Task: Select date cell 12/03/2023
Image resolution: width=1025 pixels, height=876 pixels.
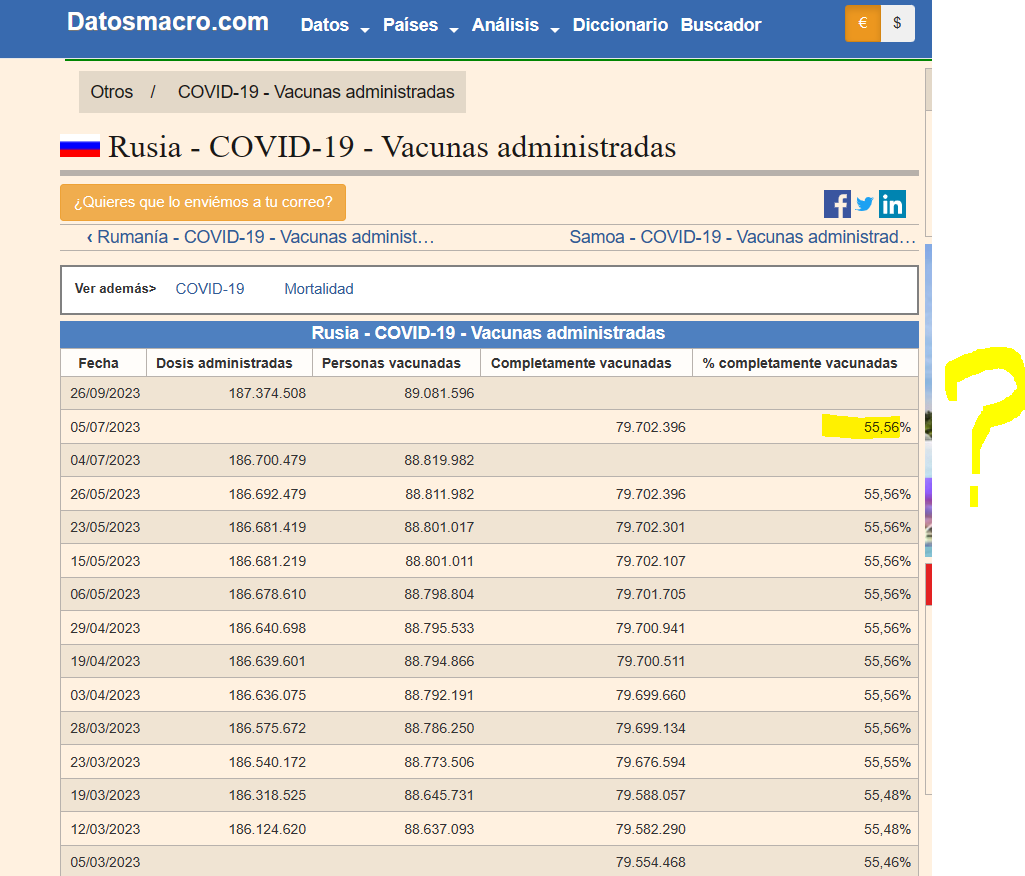Action: point(105,829)
